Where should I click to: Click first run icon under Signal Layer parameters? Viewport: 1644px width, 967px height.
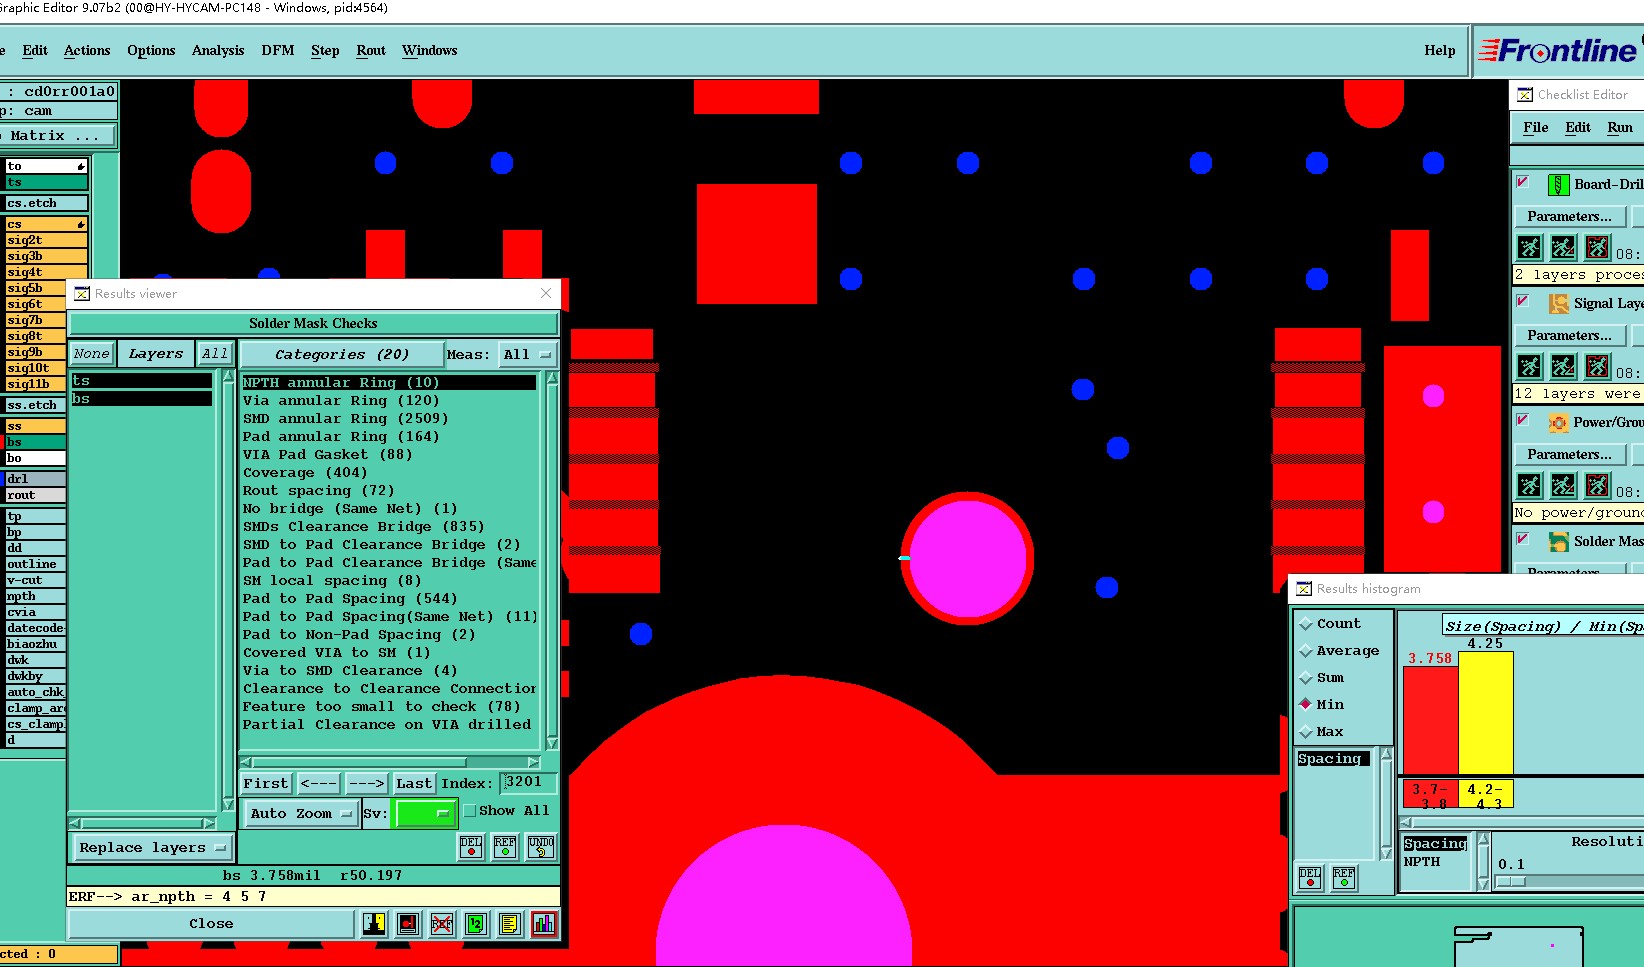(x=1530, y=366)
